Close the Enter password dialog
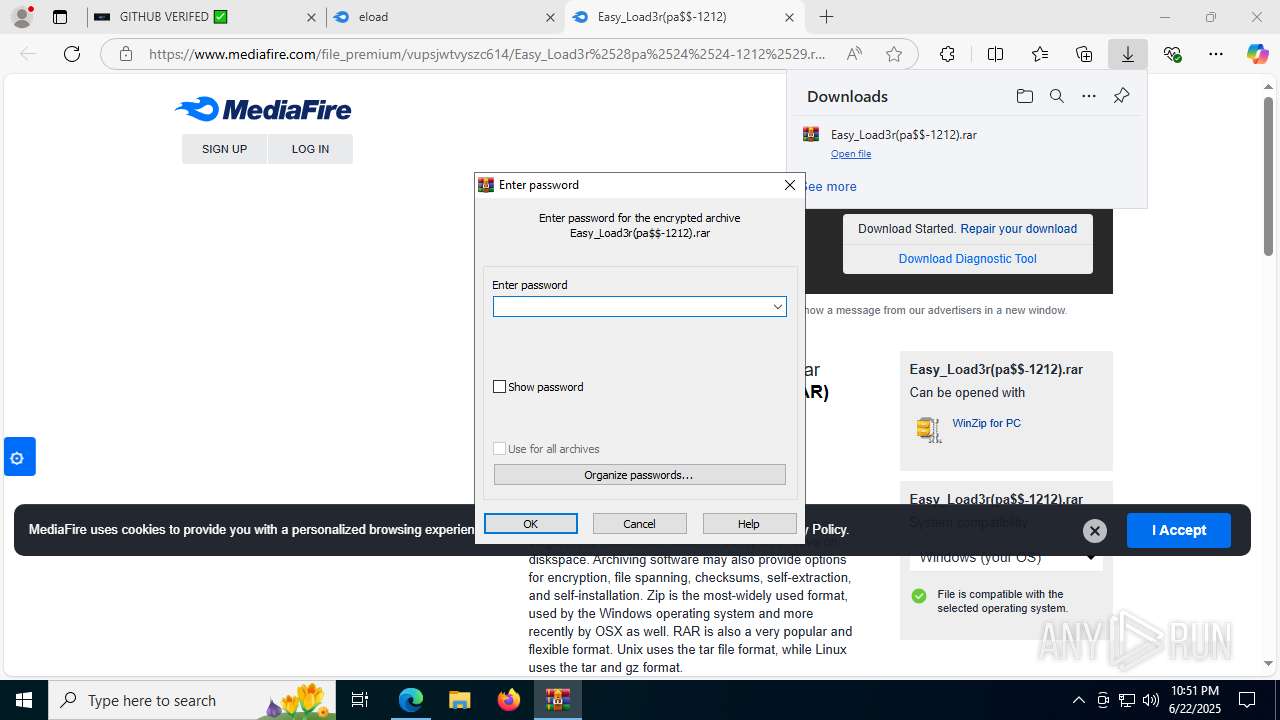Image resolution: width=1280 pixels, height=720 pixels. point(790,185)
